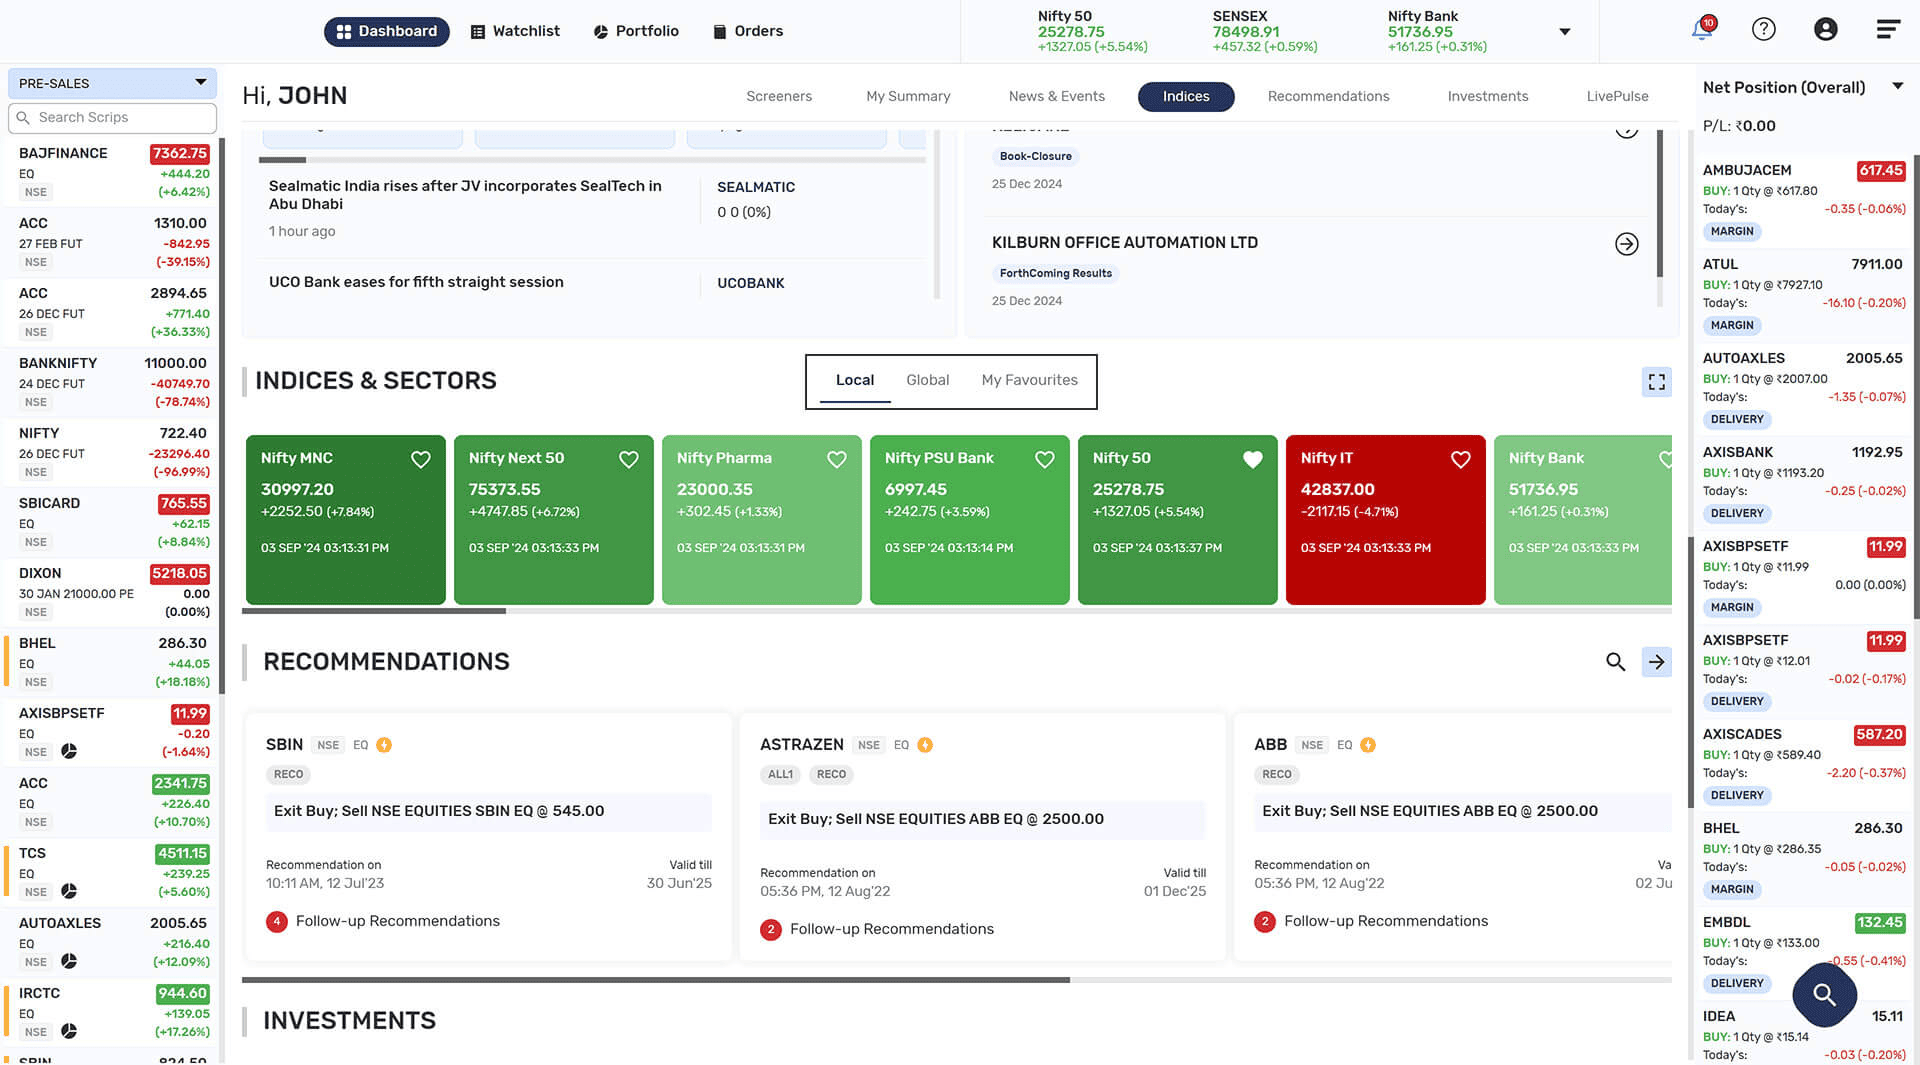Focus the Search Scrips field

pyautogui.click(x=112, y=118)
